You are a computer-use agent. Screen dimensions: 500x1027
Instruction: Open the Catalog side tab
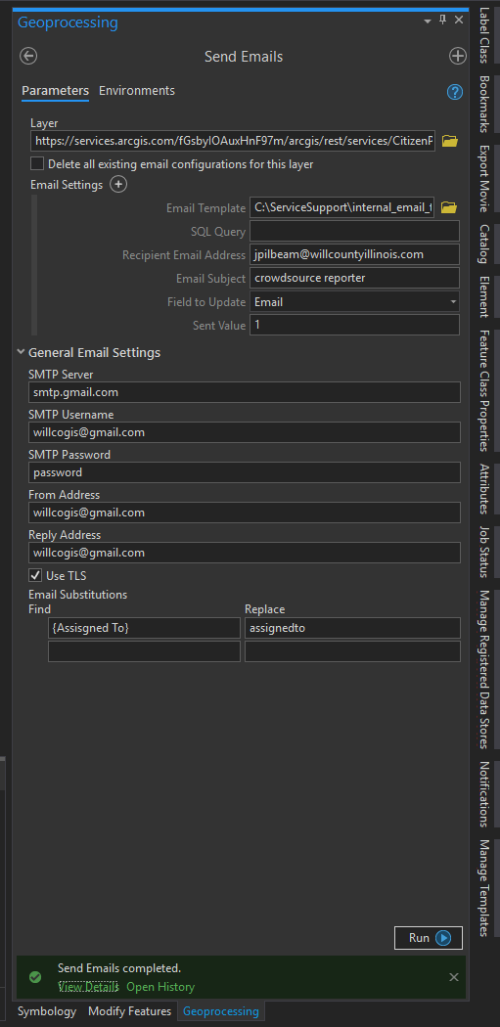click(x=484, y=244)
